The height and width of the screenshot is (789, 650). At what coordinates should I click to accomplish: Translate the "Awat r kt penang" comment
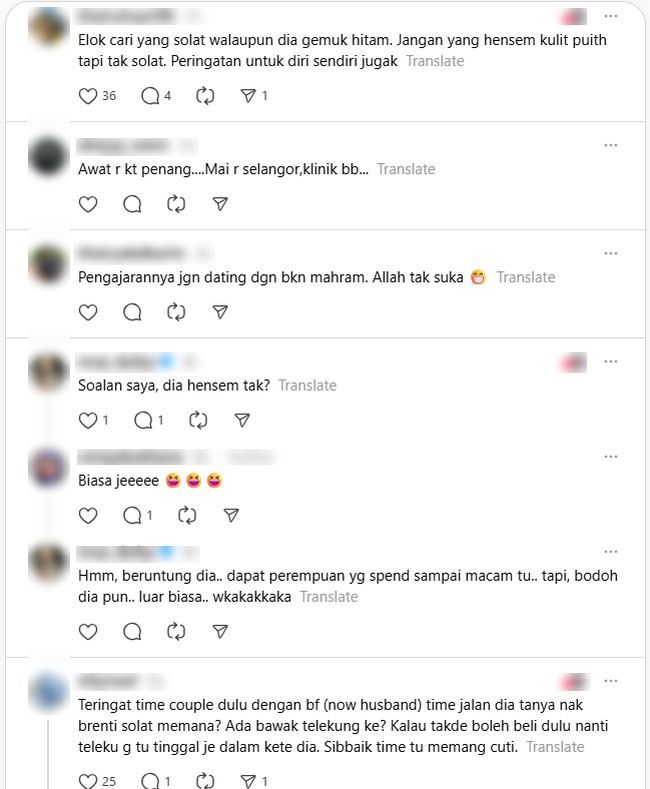pyautogui.click(x=406, y=169)
